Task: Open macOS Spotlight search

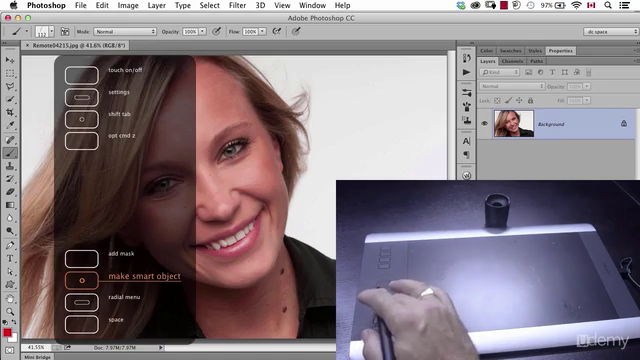Action: (608, 5)
